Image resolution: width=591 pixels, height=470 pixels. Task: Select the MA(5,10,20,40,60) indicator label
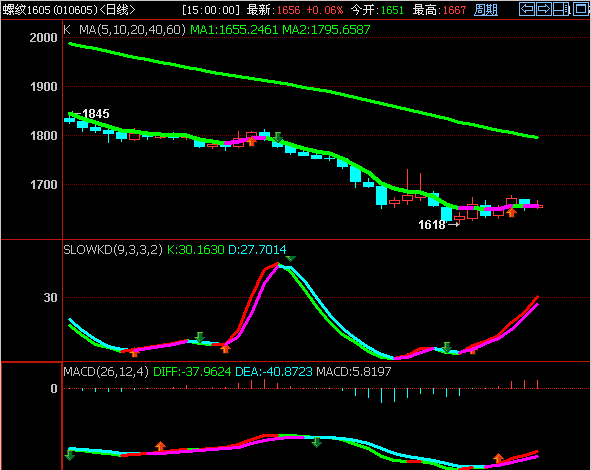132,29
